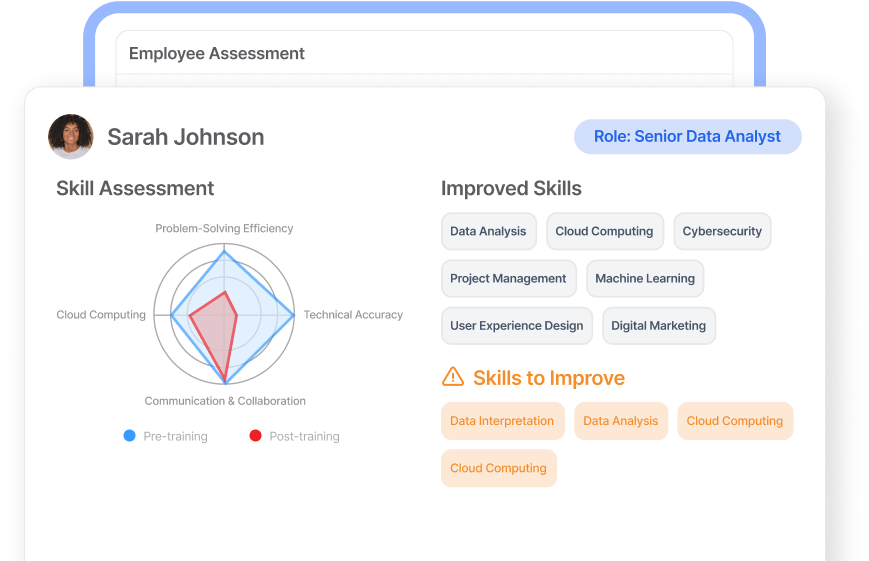Click the Technical Accuracy chart label
The height and width of the screenshot is (561, 869).
point(353,315)
